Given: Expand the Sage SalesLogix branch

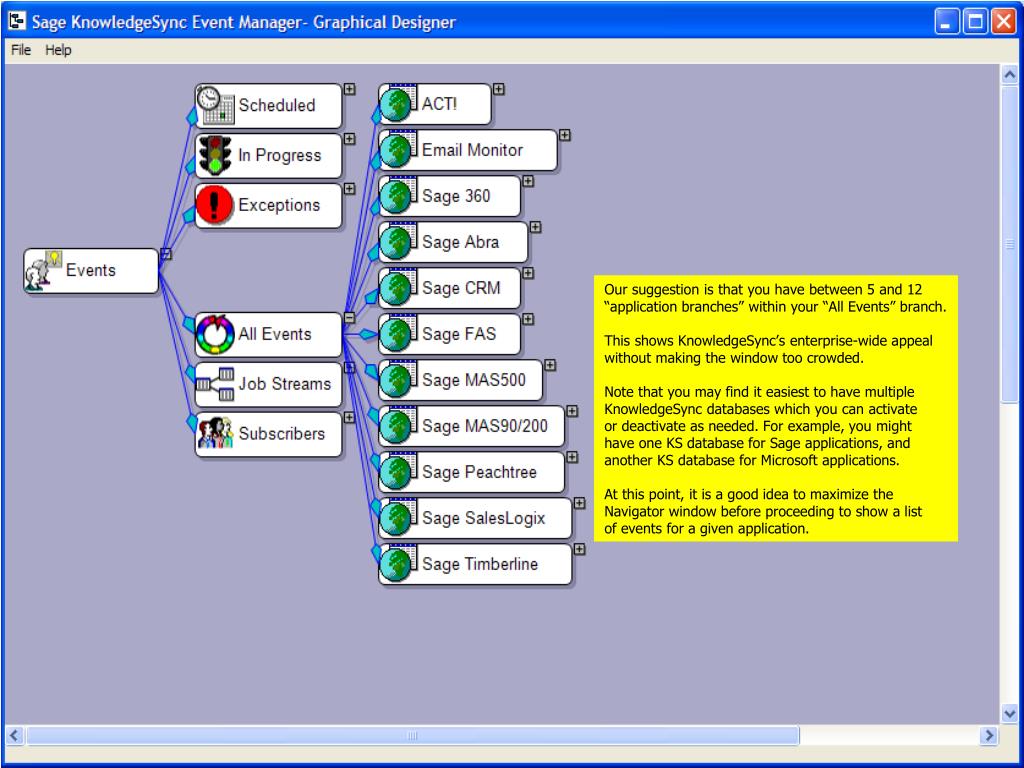Looking at the screenshot, I should pyautogui.click(x=579, y=504).
